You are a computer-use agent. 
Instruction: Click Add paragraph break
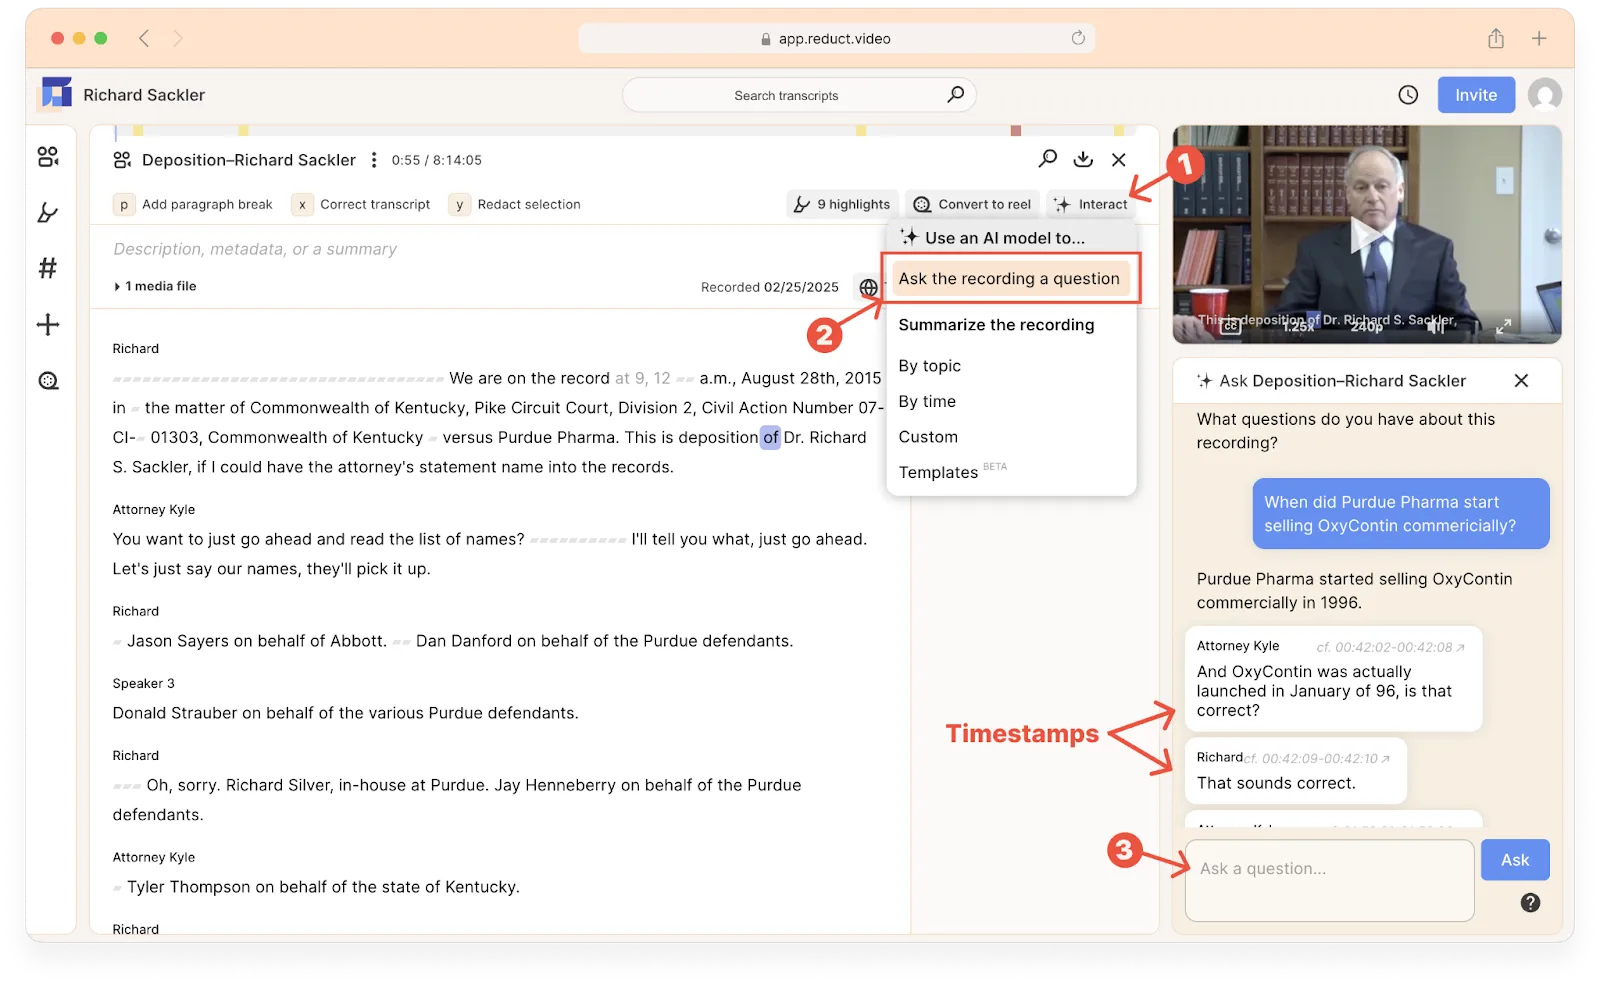click(x=193, y=204)
